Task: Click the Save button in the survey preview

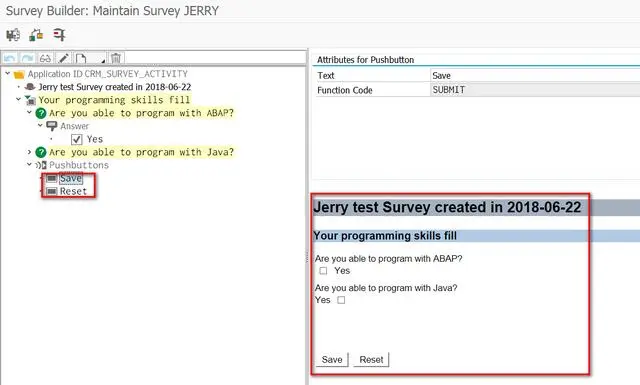Action: (x=332, y=360)
